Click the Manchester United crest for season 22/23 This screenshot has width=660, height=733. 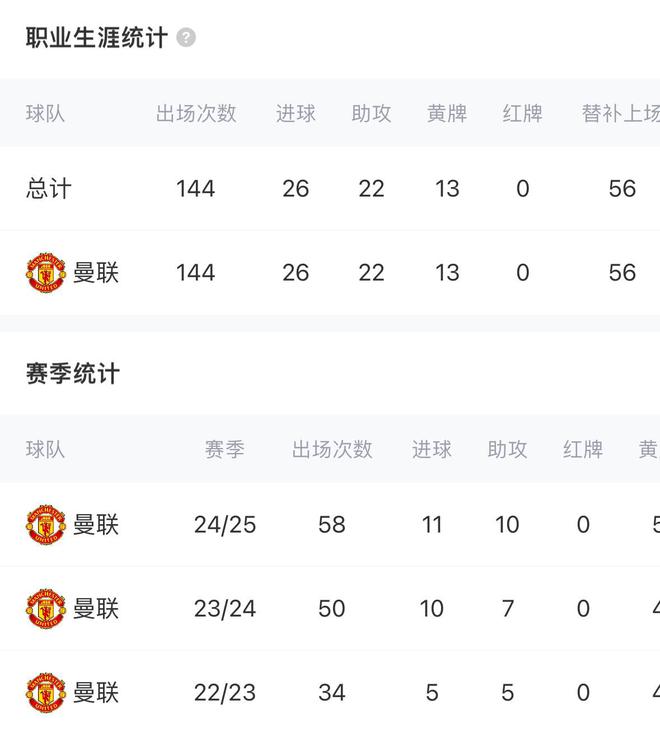coord(45,692)
